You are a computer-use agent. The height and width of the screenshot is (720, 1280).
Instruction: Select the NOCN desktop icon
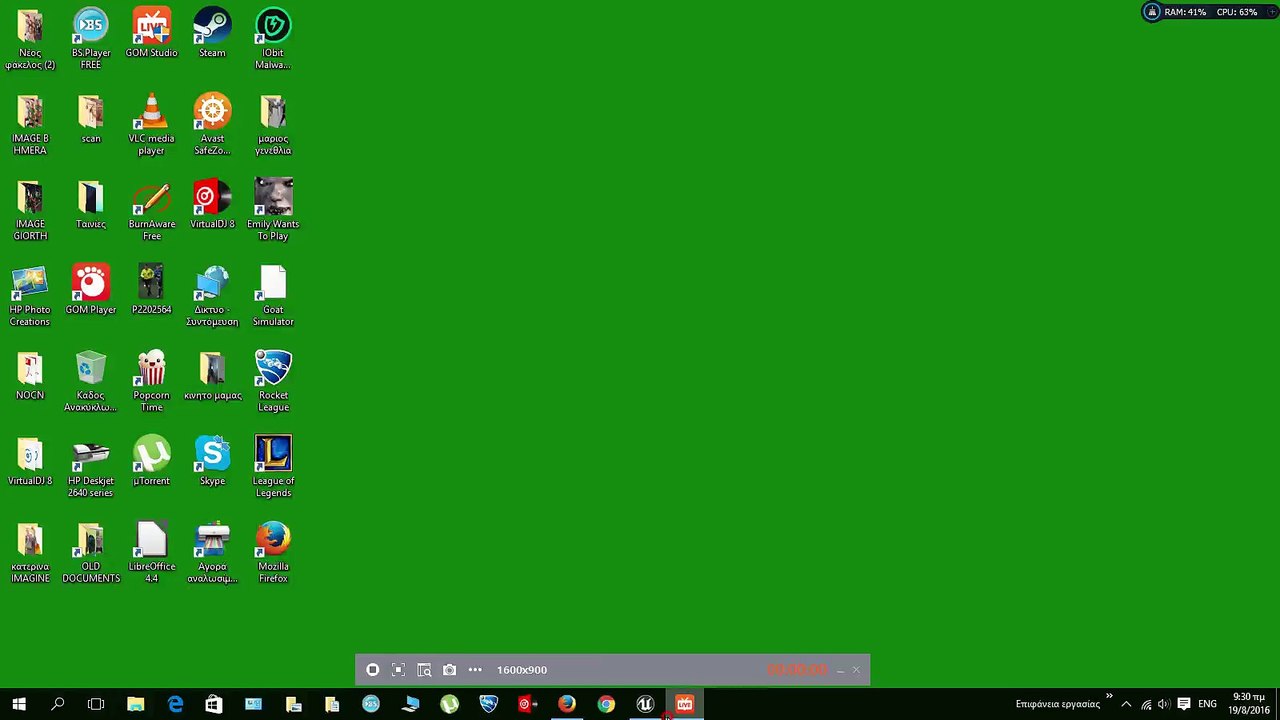pos(30,375)
